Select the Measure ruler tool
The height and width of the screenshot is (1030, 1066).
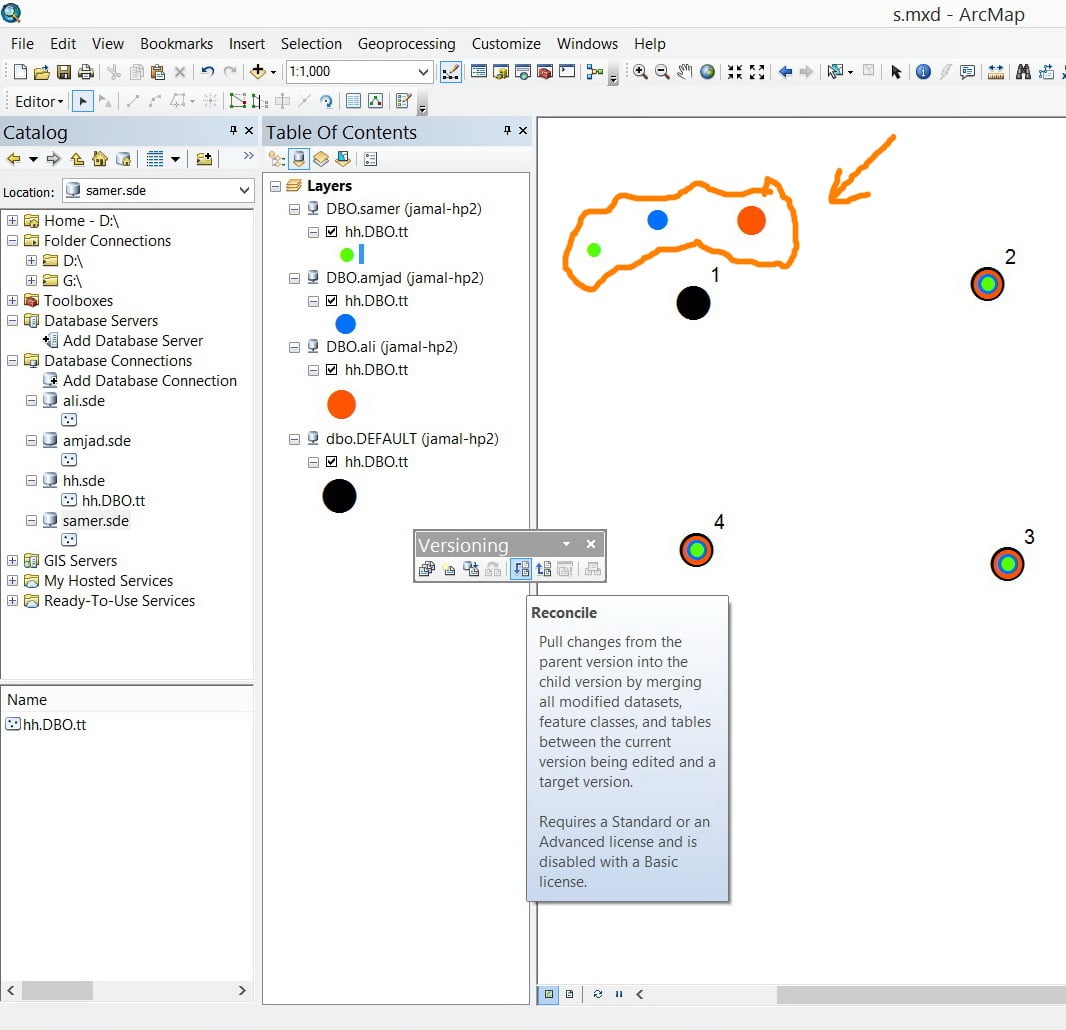[x=996, y=72]
